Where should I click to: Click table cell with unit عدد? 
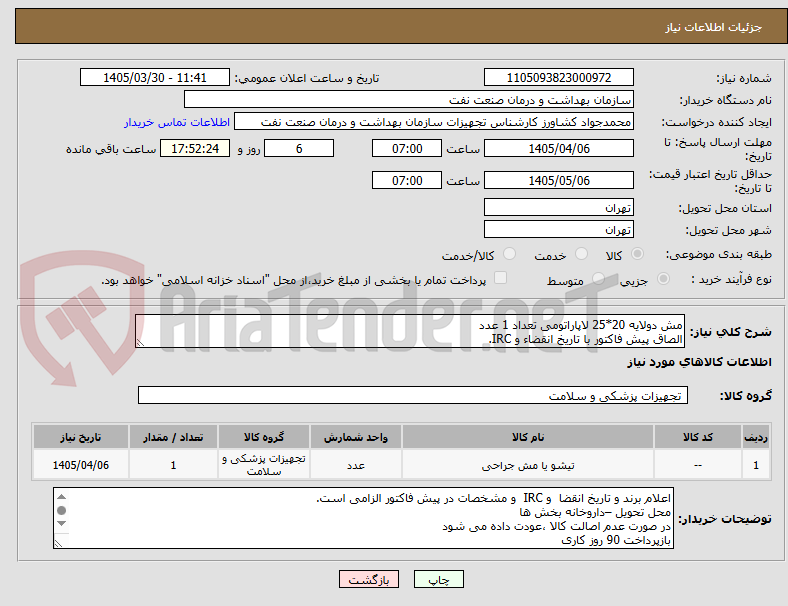click(355, 465)
